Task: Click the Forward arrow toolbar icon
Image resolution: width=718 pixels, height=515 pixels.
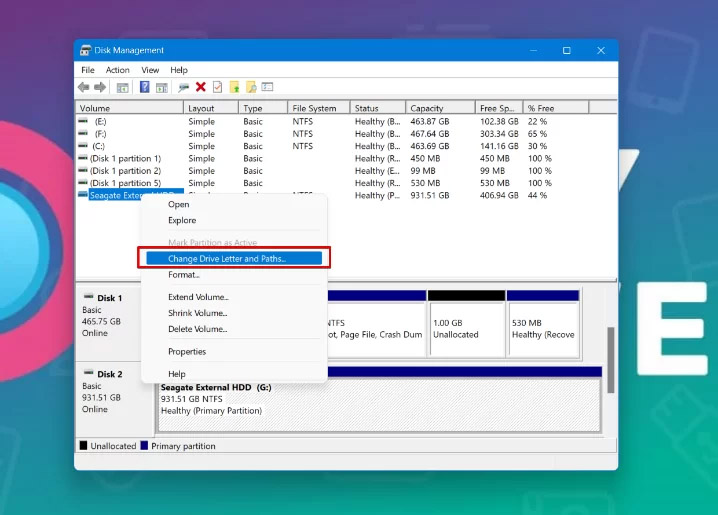Action: (x=100, y=87)
